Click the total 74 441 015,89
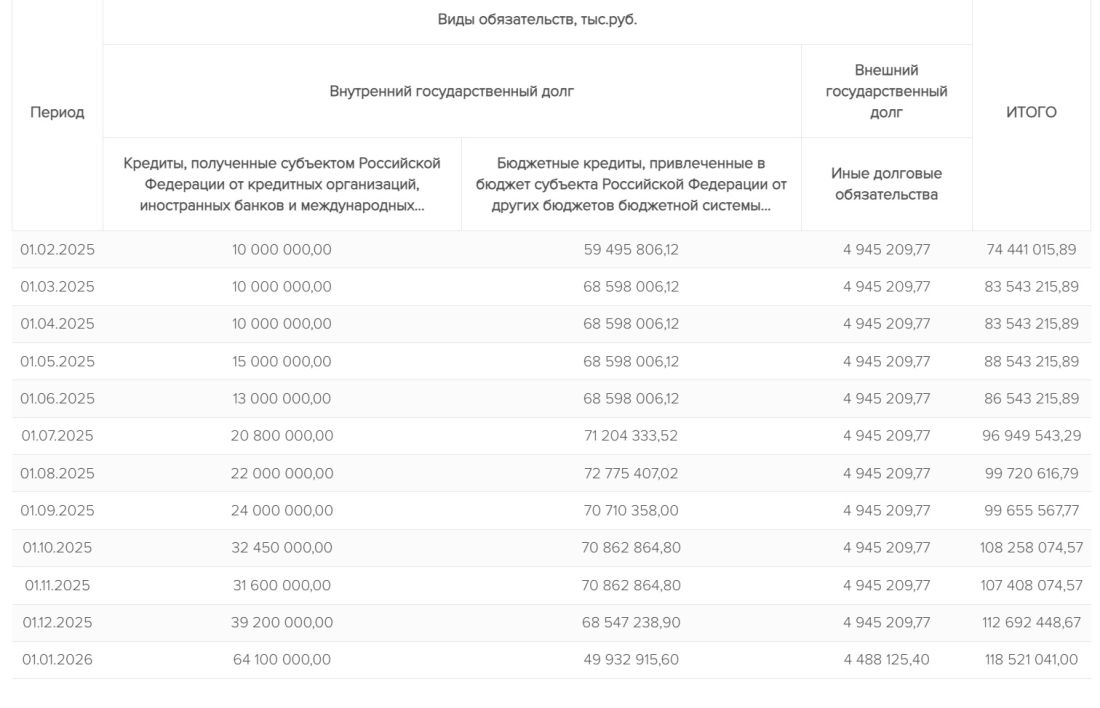The image size is (1100, 708). (1030, 249)
